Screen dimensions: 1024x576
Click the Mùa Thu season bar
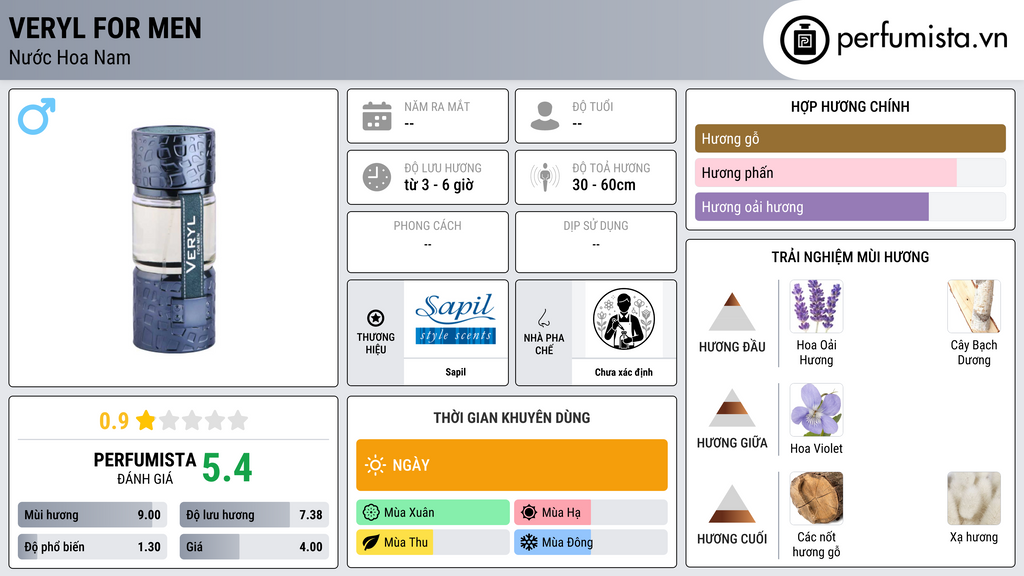[x=433, y=542]
